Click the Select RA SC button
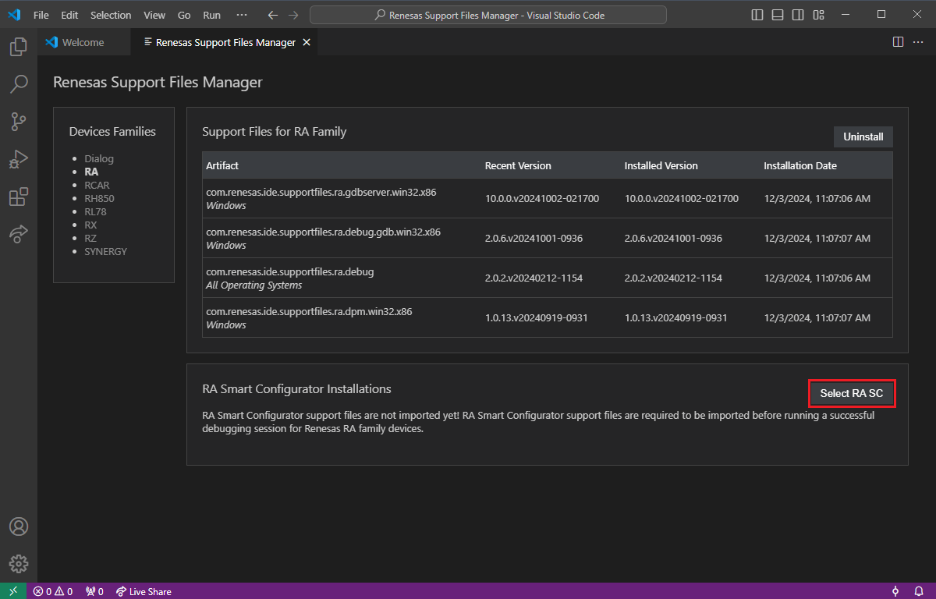This screenshot has height=599, width=936. pyautogui.click(x=851, y=393)
